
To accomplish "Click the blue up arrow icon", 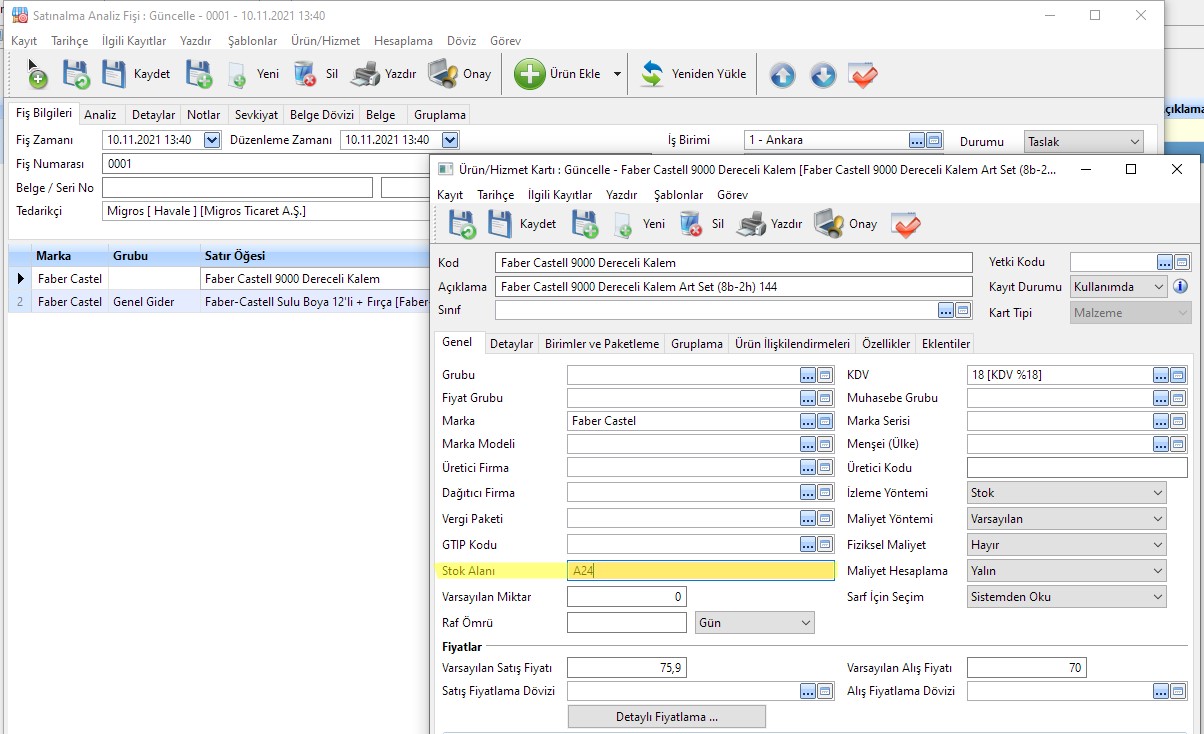I will tap(782, 75).
